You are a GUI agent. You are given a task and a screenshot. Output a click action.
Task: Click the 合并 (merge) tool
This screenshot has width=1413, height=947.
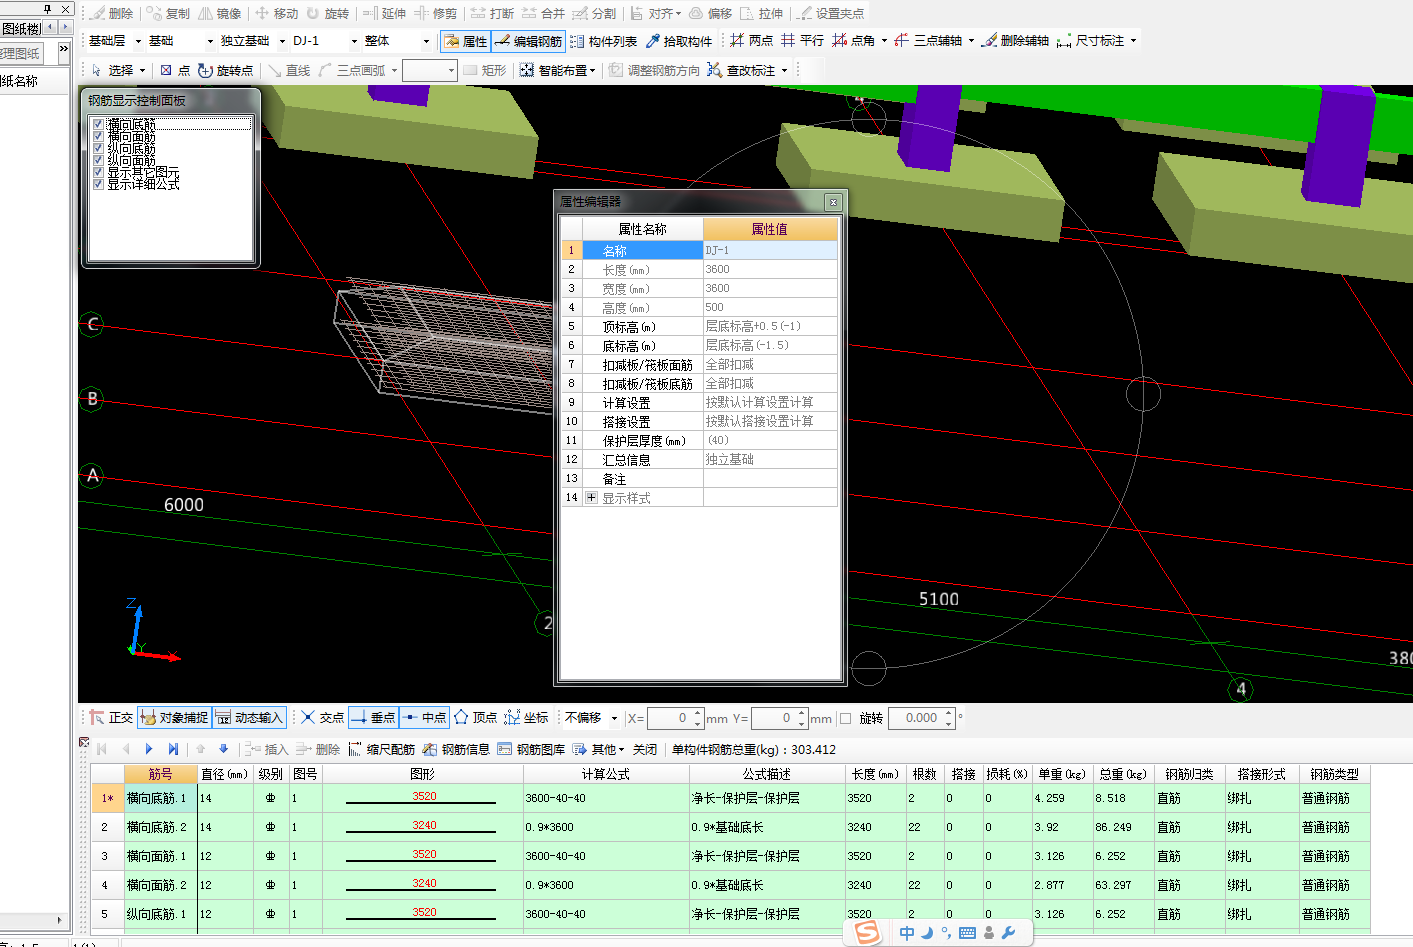coord(543,13)
